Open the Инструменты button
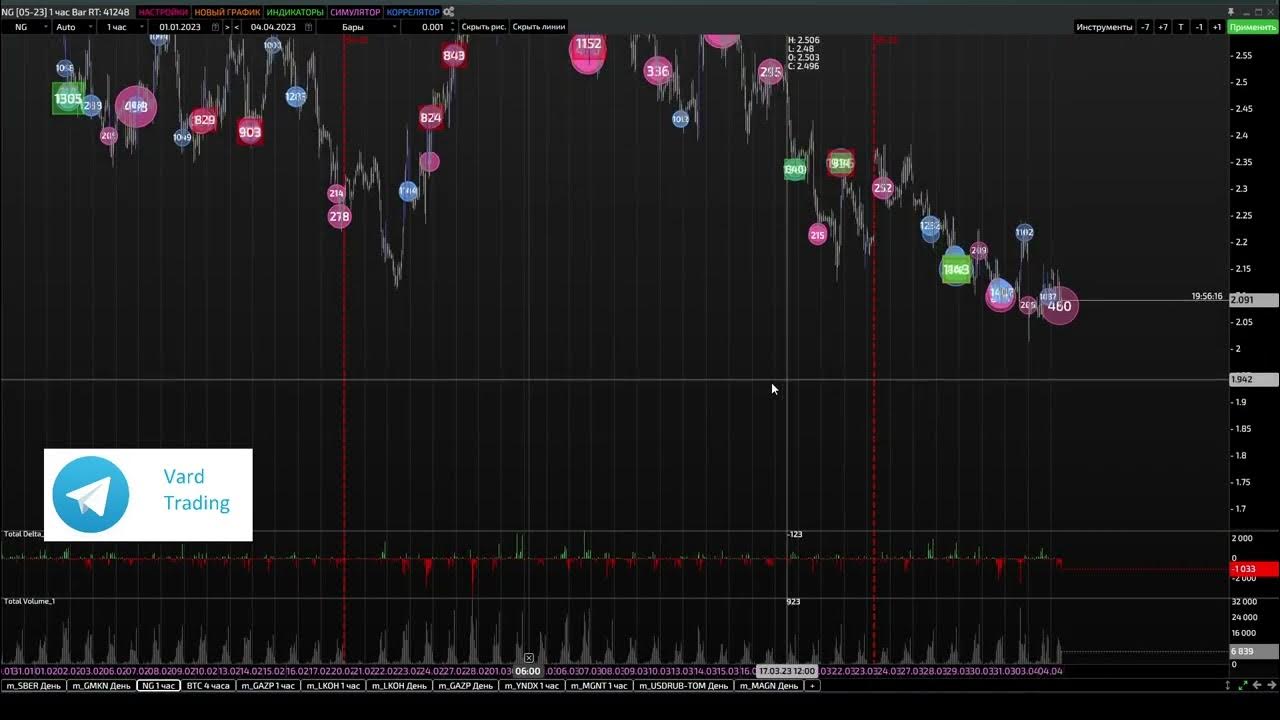 click(1104, 27)
